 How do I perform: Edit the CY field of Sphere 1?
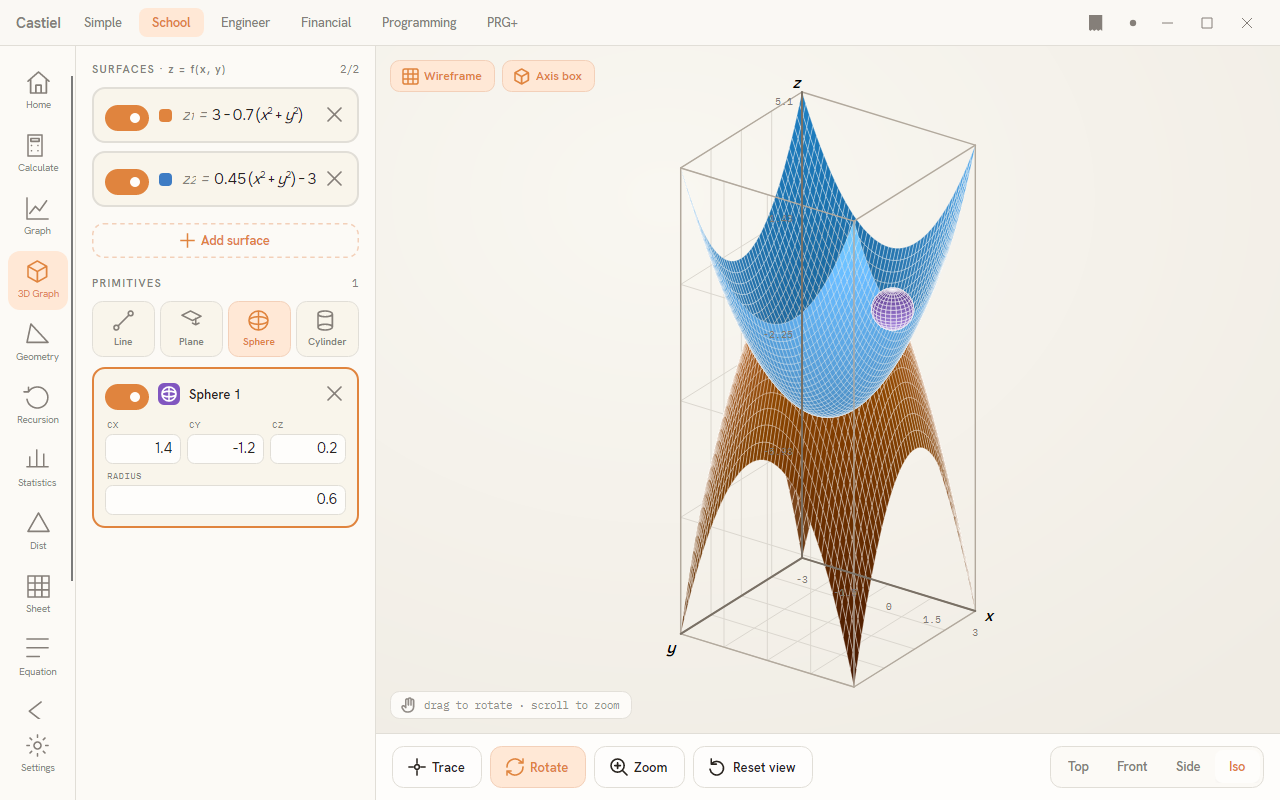coord(225,448)
